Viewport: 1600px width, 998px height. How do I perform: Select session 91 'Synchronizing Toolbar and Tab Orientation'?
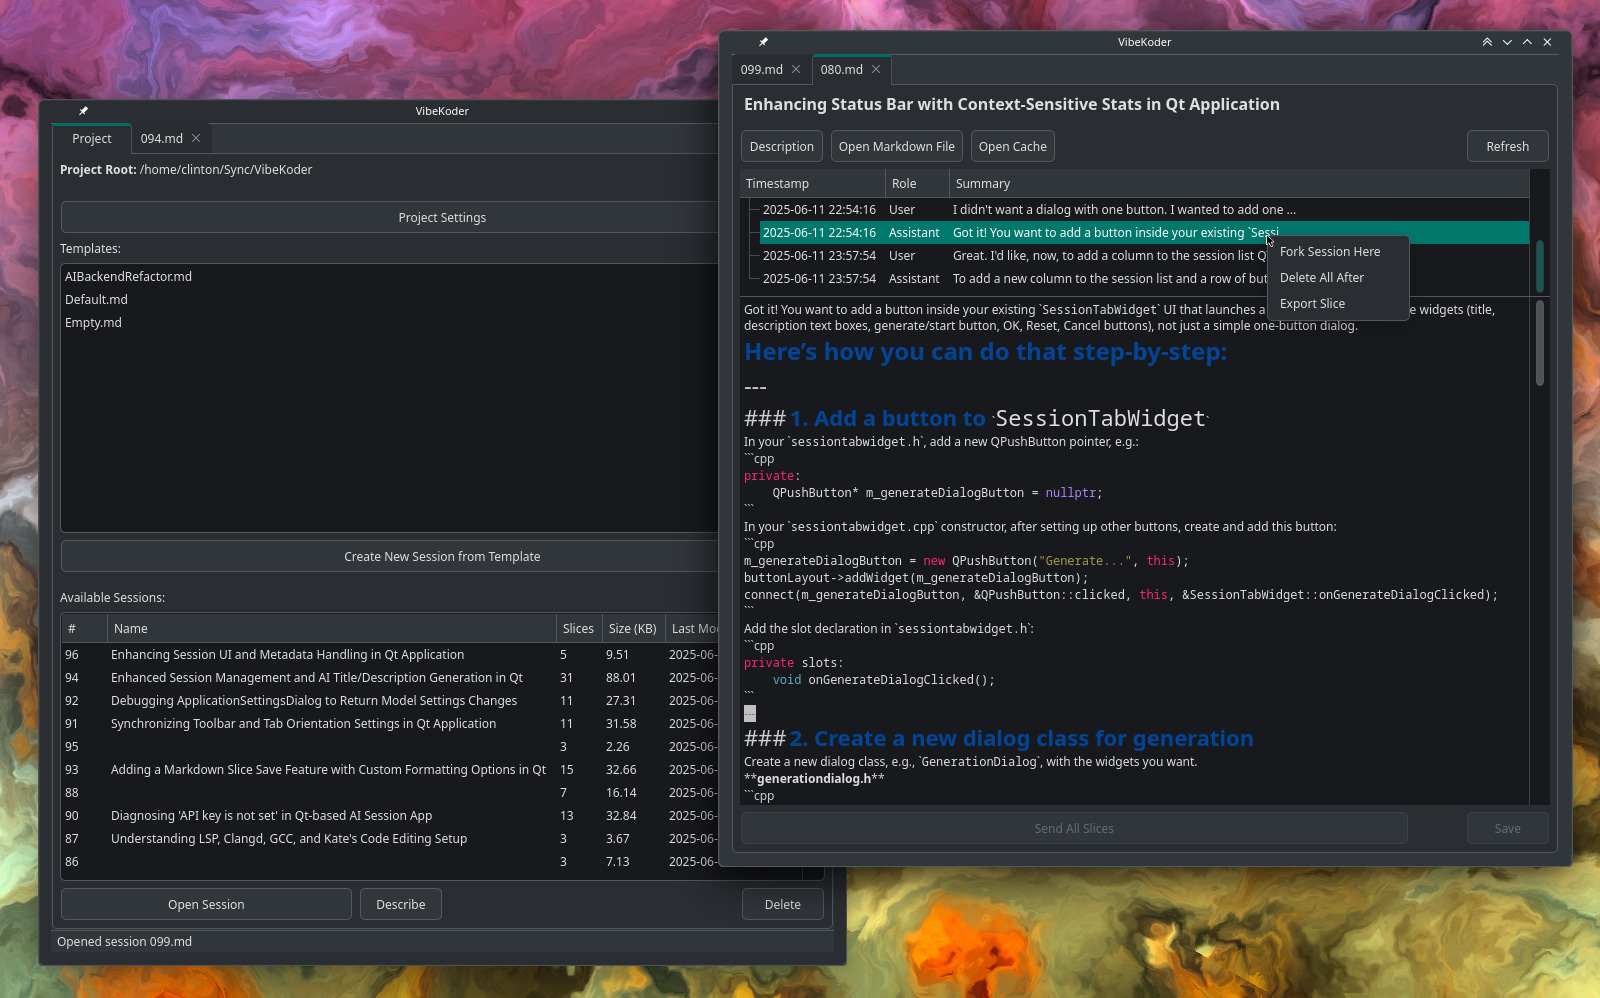(390, 724)
